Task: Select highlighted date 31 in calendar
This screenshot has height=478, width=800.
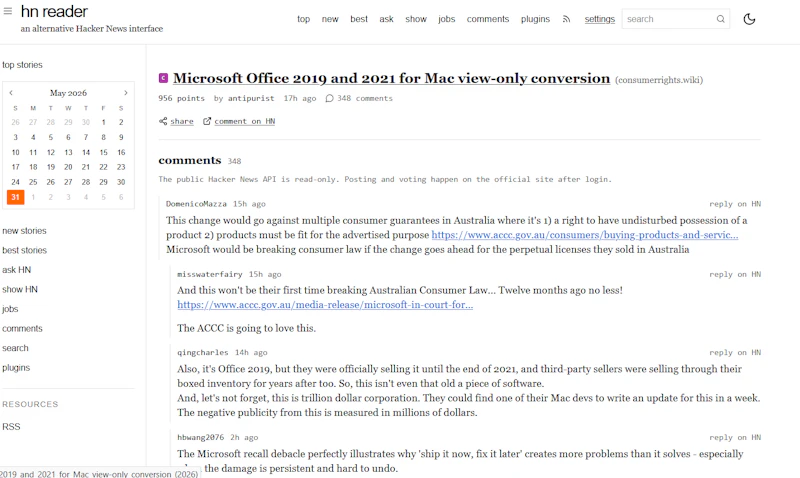Action: pos(15,197)
